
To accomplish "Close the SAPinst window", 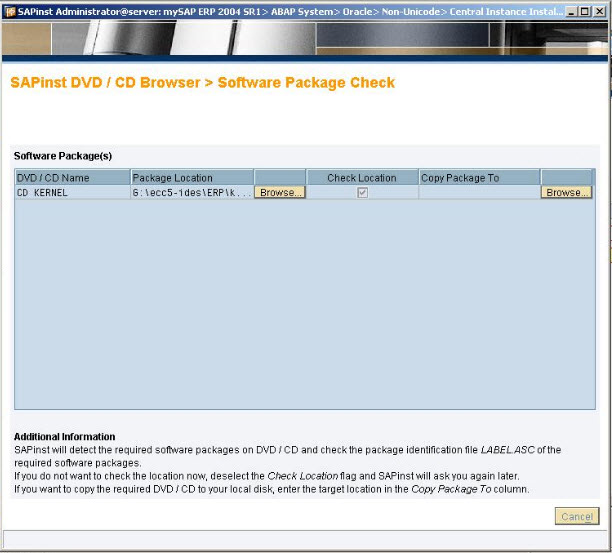I will point(600,12).
